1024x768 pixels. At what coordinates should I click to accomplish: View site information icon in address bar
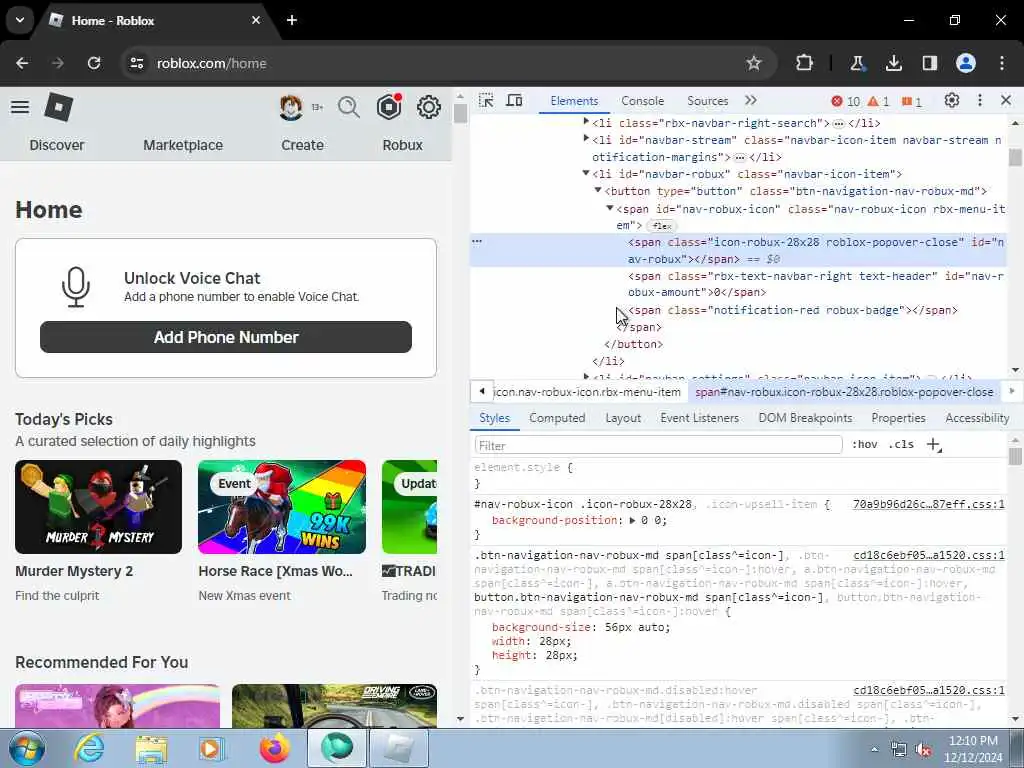[x=136, y=63]
